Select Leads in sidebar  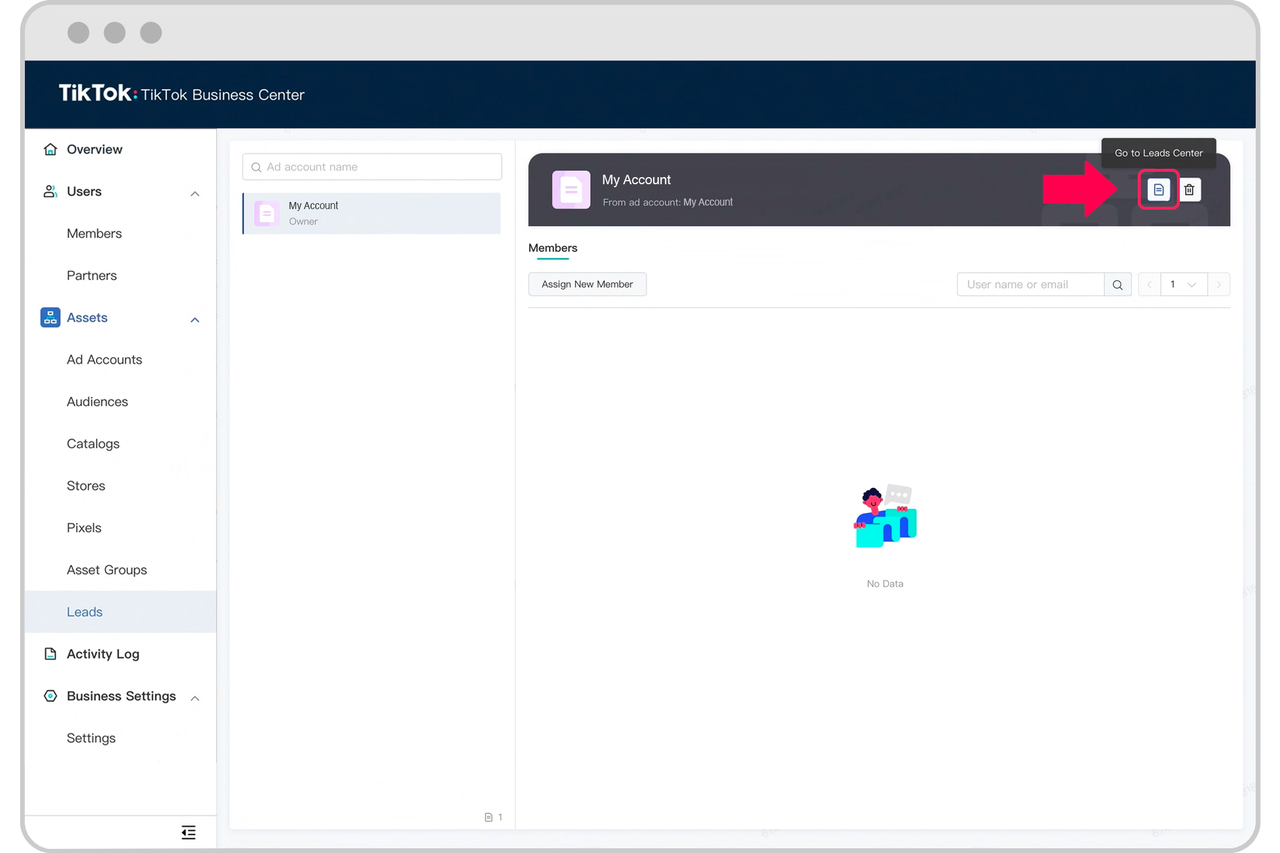(120, 611)
